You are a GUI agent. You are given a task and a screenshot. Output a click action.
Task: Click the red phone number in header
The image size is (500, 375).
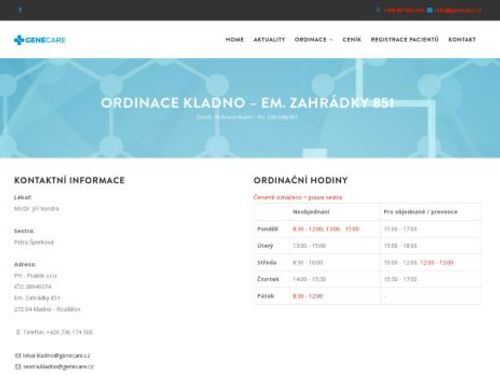404,10
